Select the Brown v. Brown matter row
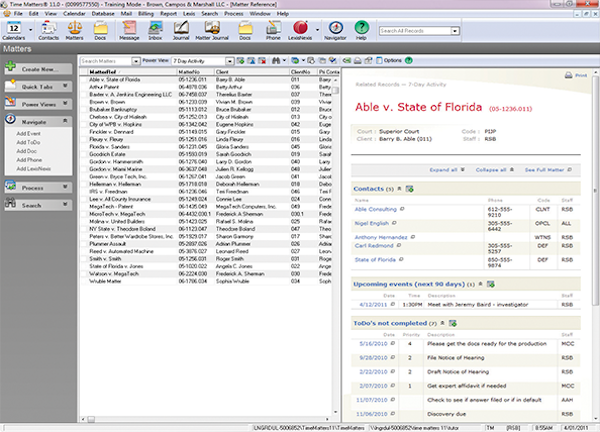 click(103, 101)
